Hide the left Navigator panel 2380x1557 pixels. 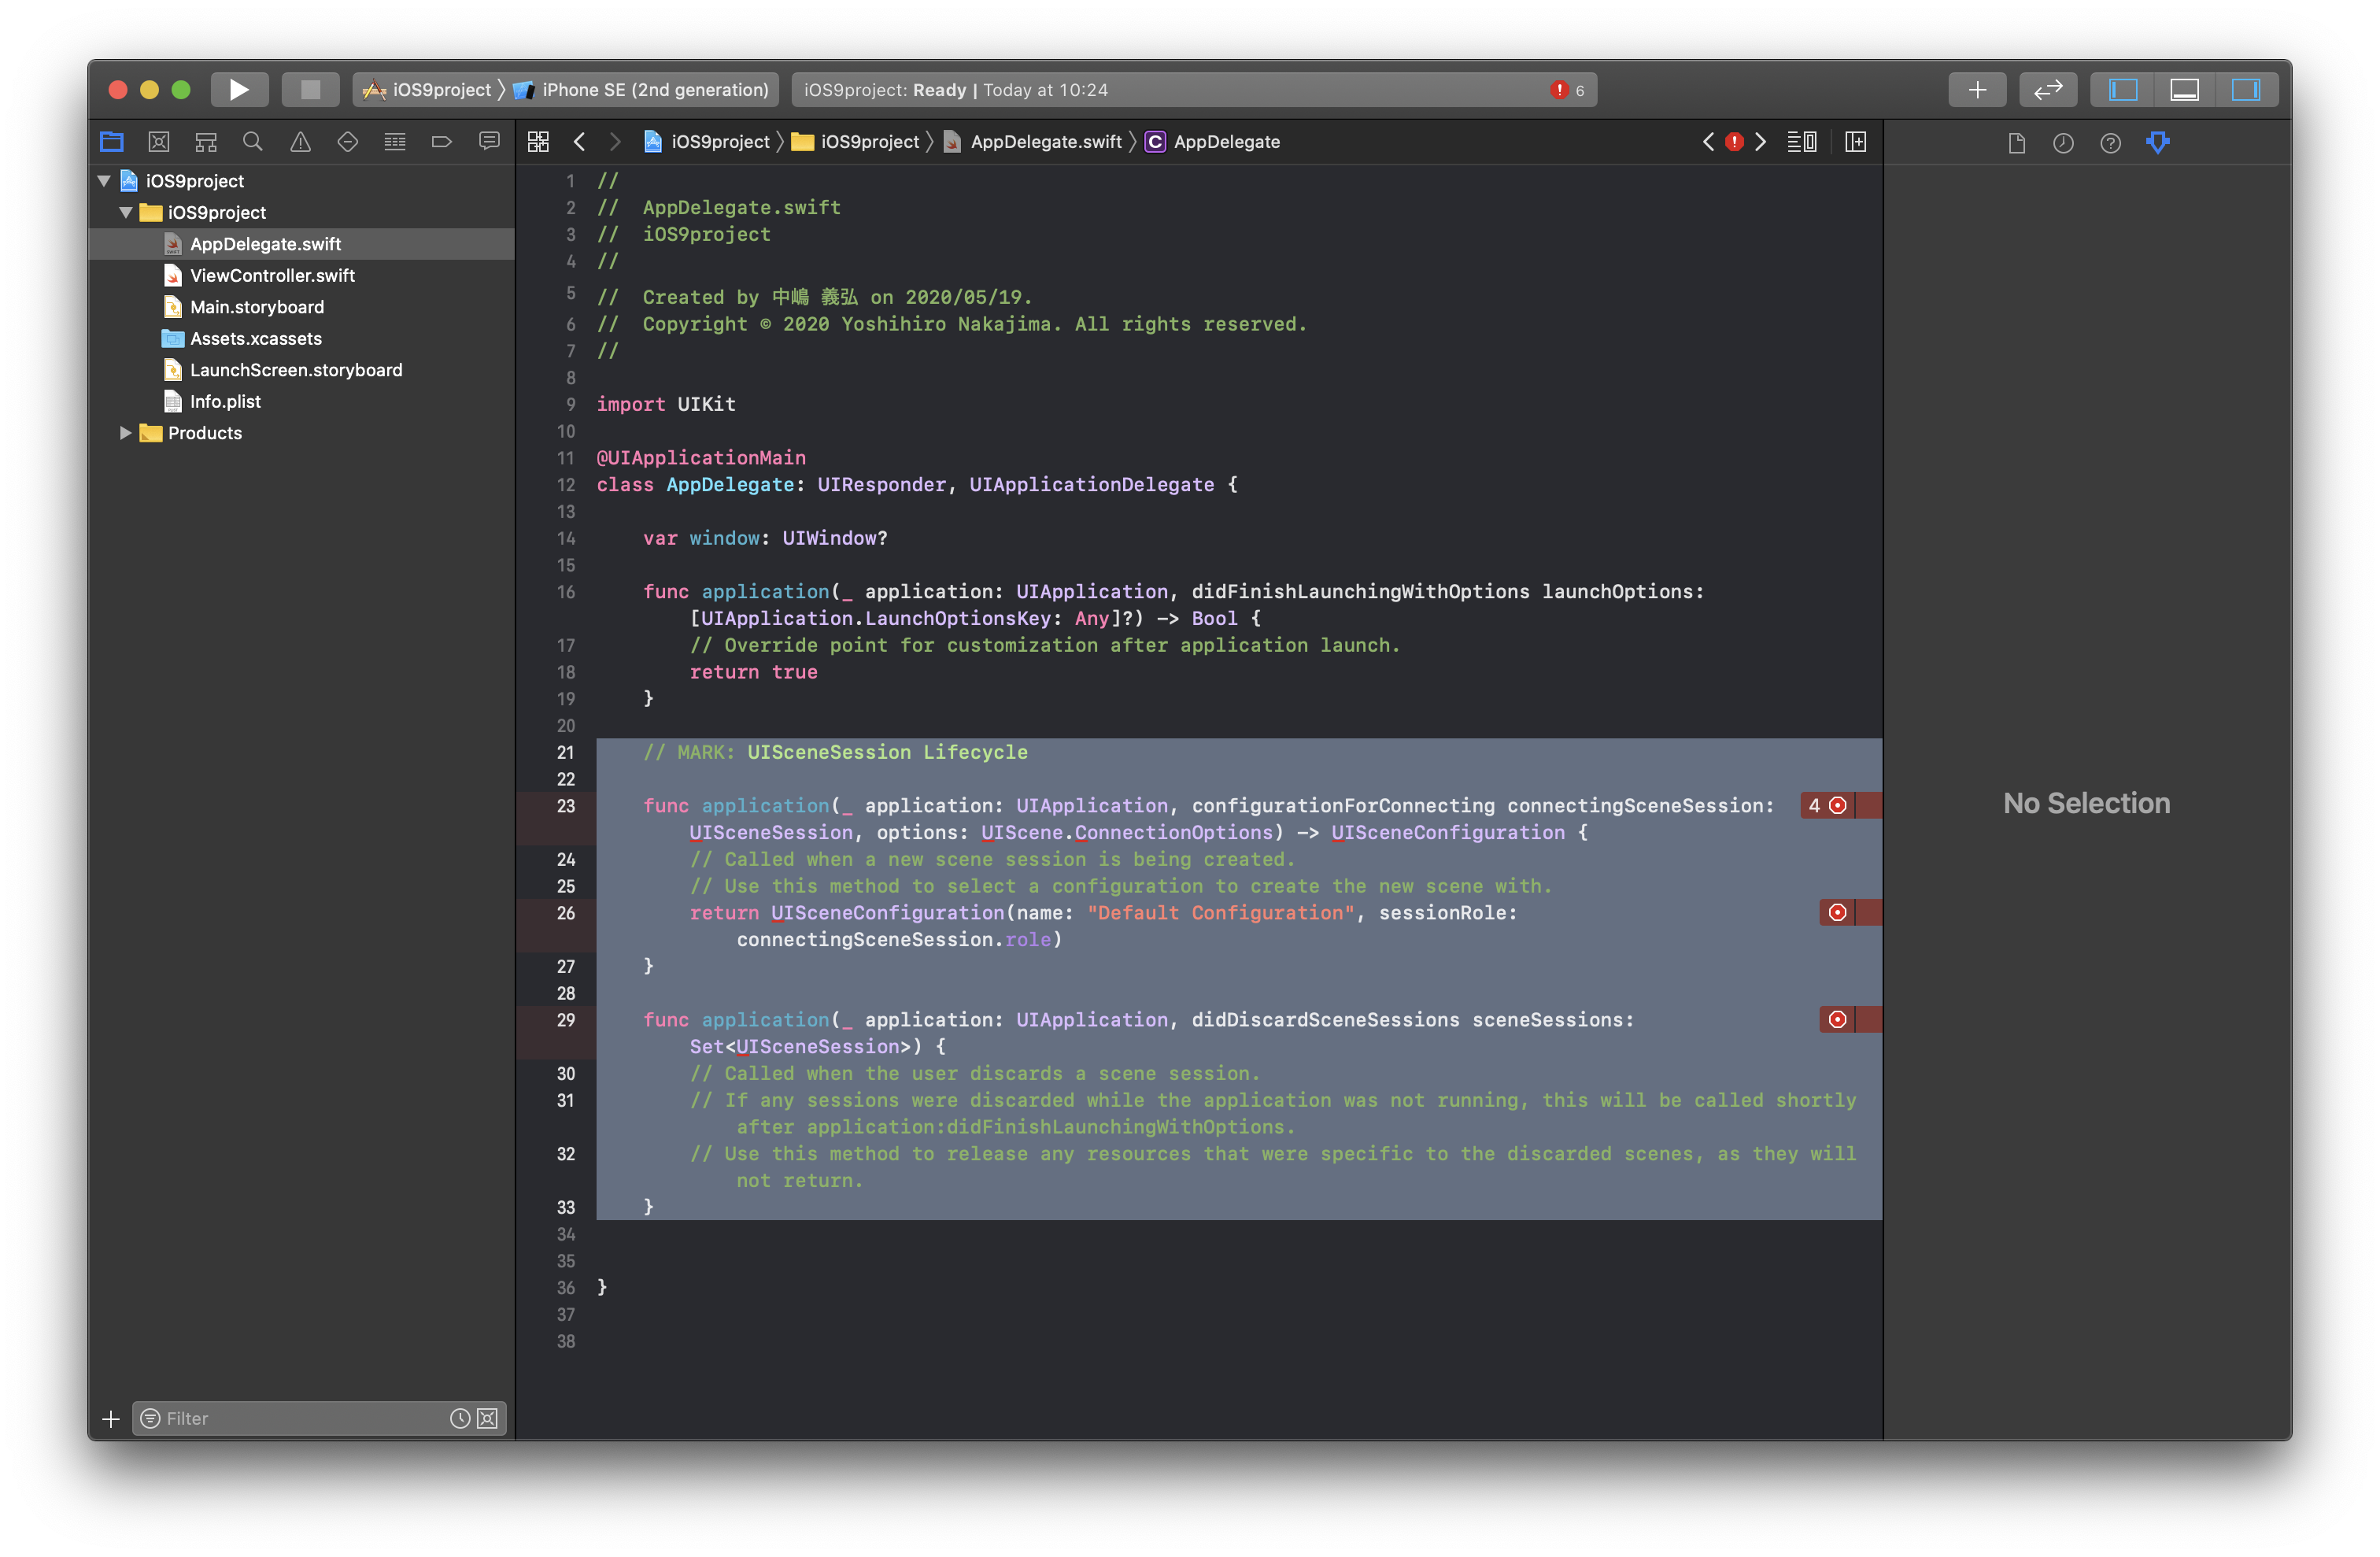click(x=2123, y=90)
